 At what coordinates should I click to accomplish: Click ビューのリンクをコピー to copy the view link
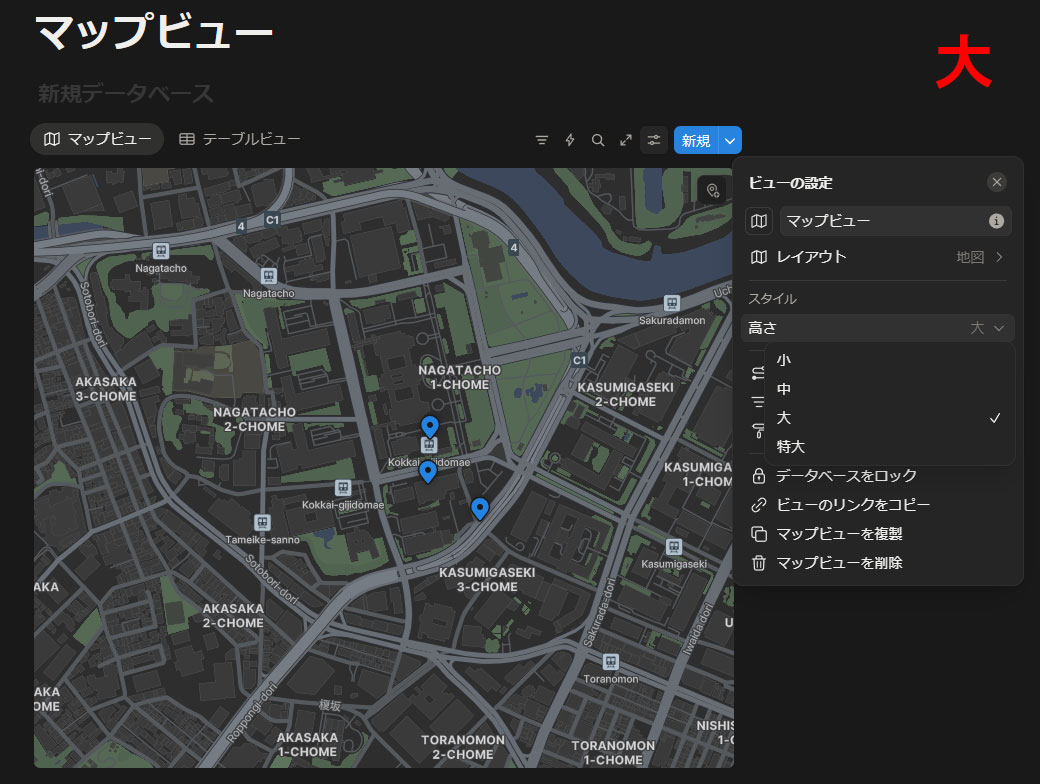853,505
